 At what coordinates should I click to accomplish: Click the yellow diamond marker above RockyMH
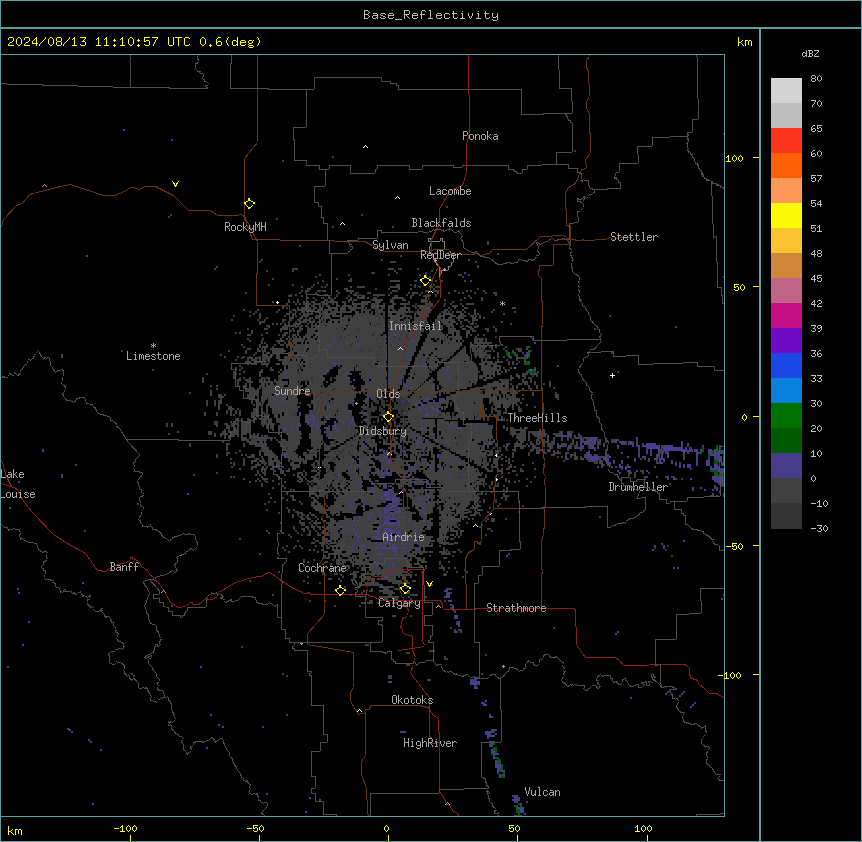click(250, 204)
